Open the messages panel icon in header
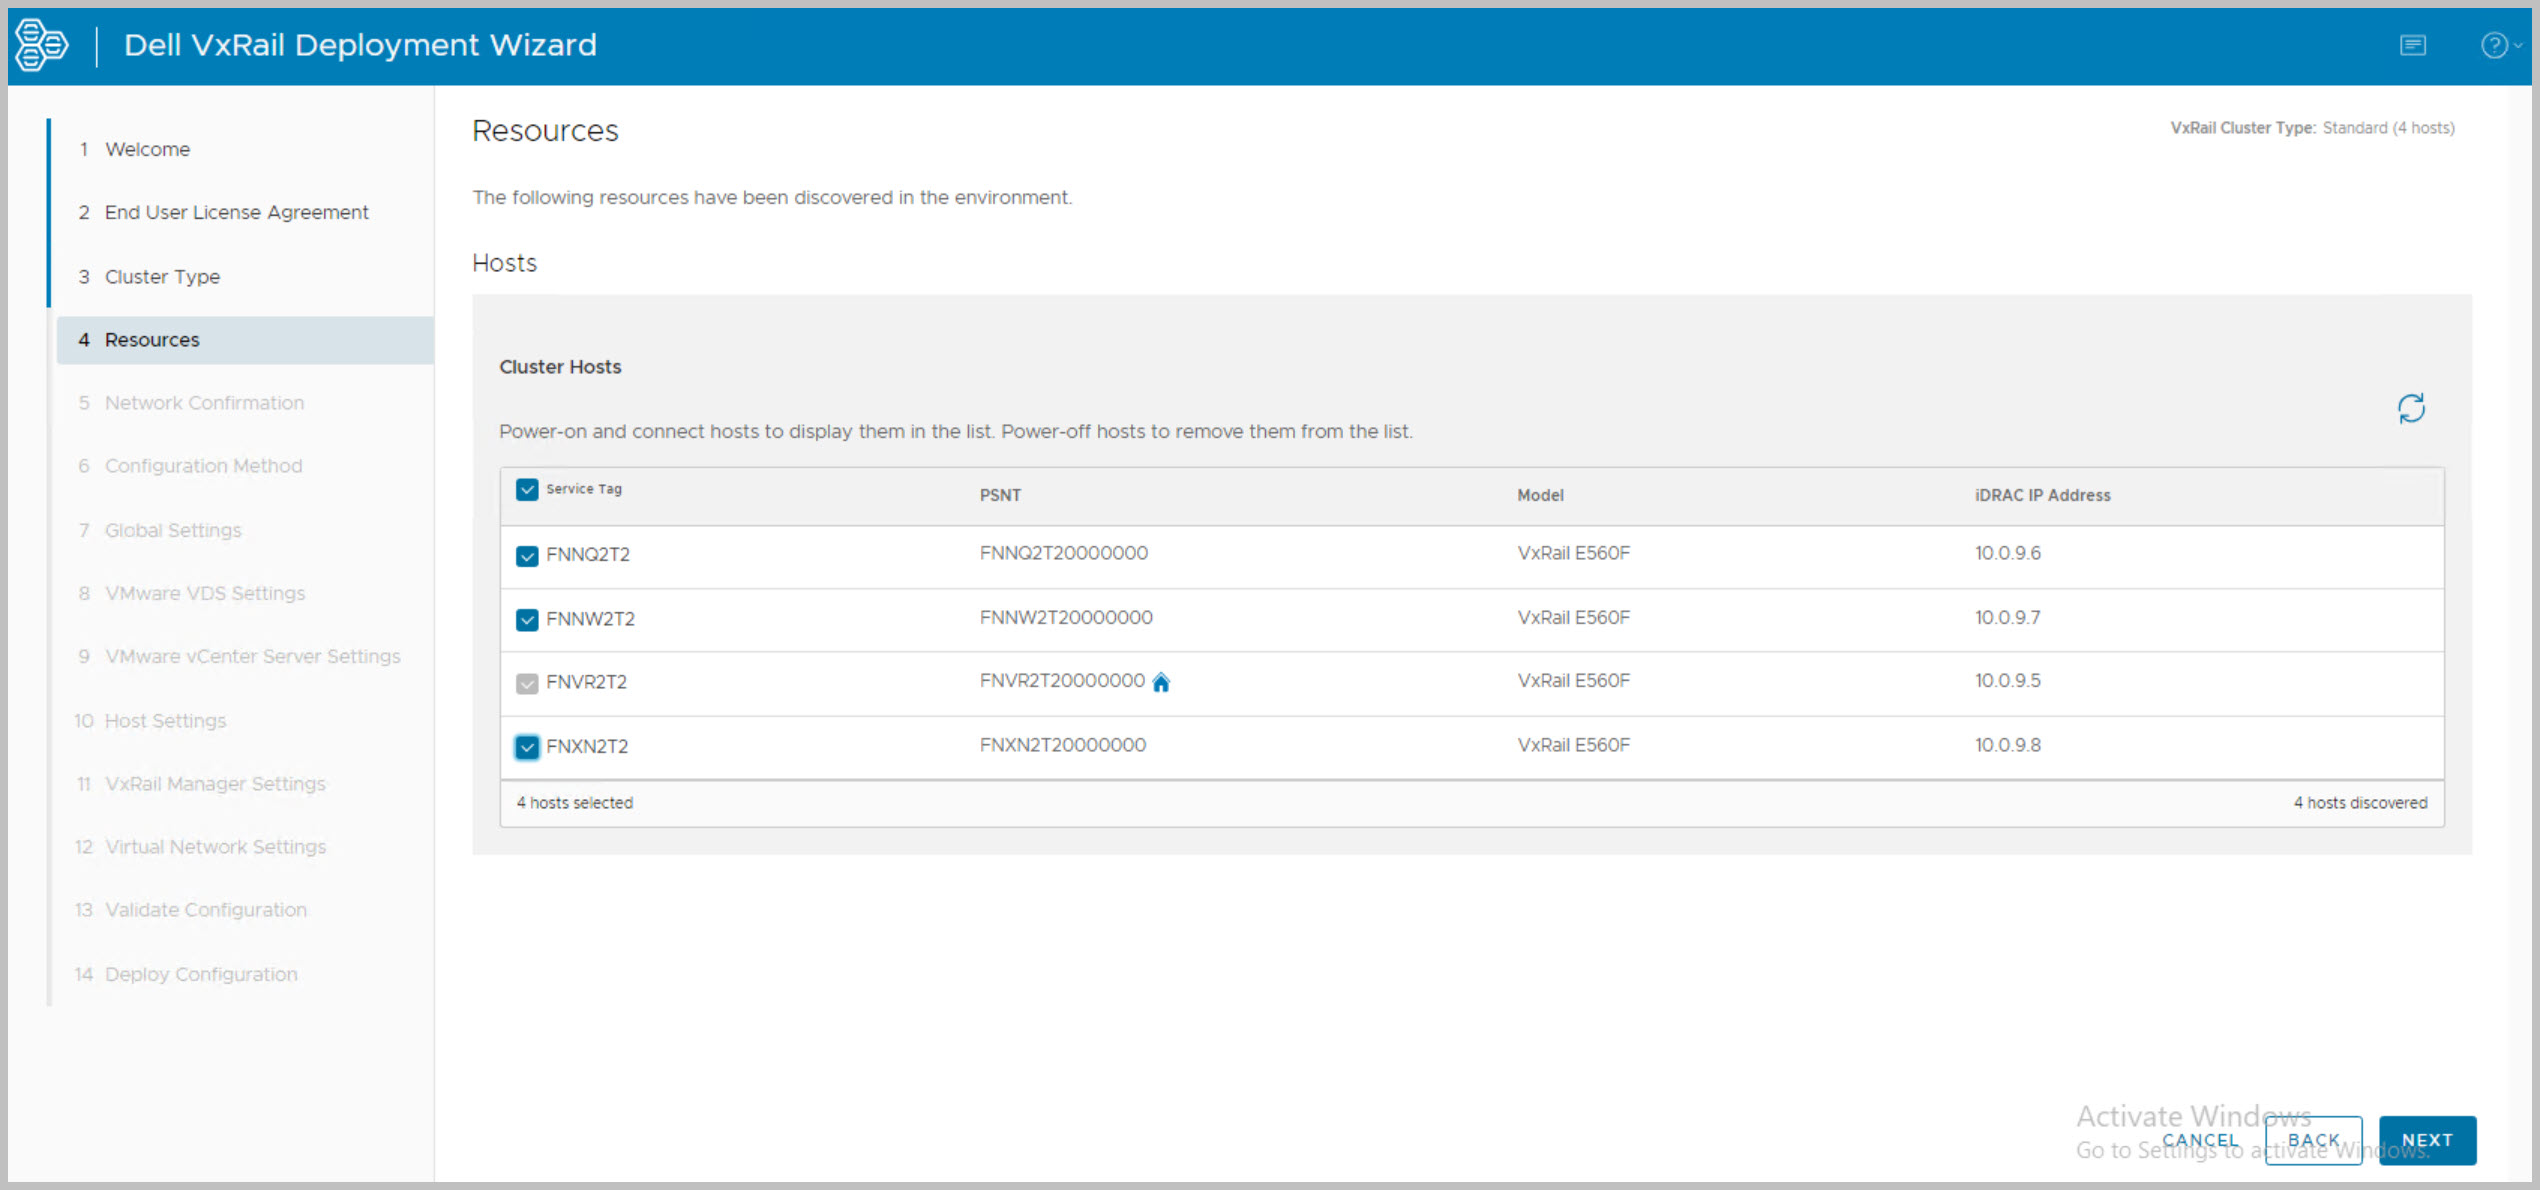Viewport: 2540px width, 1190px height. (x=2412, y=45)
